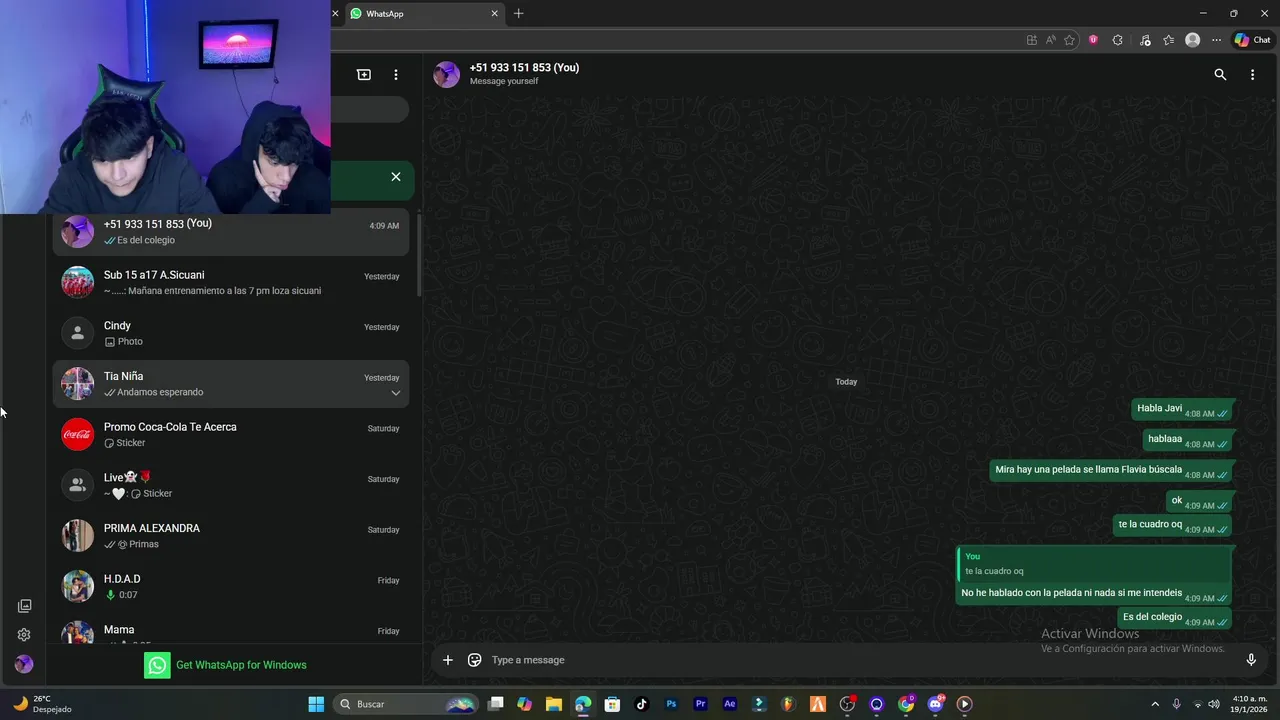Open the Favorites list icon
The width and height of the screenshot is (1280, 720).
(1169, 40)
